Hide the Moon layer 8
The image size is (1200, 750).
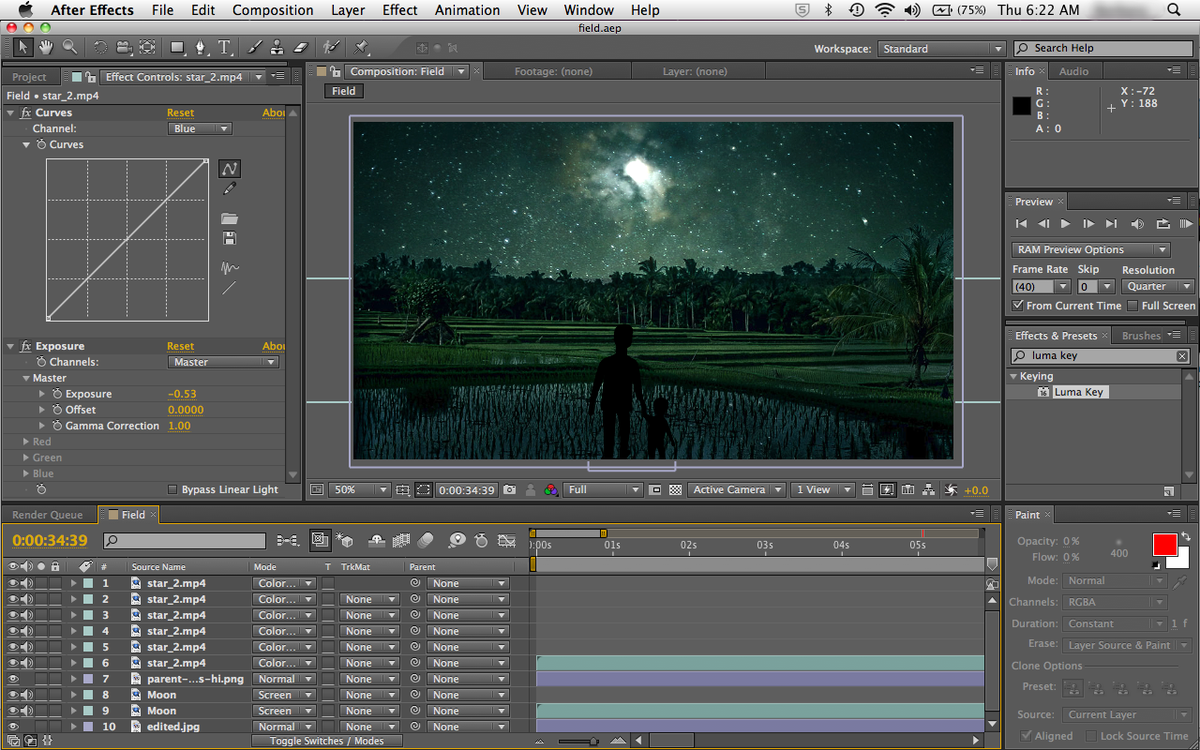(13, 695)
